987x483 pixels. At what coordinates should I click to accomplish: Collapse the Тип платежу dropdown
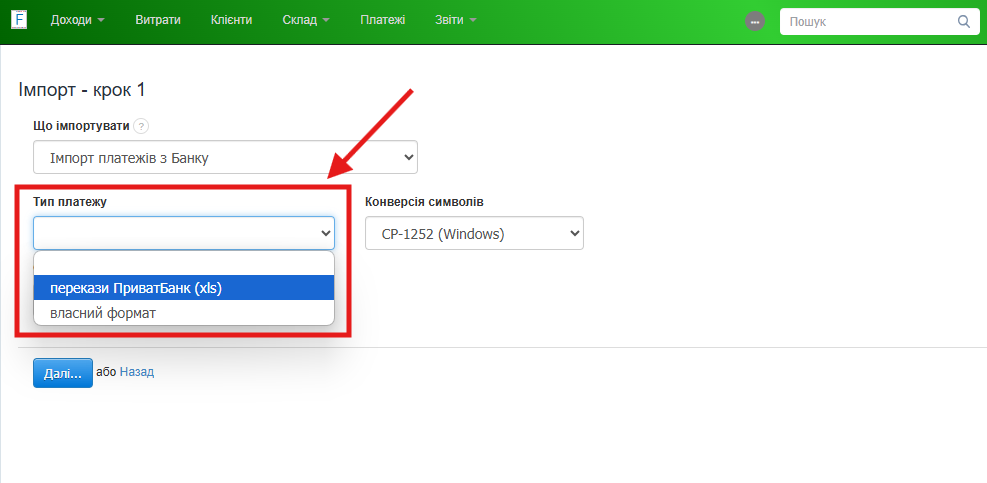(x=184, y=233)
